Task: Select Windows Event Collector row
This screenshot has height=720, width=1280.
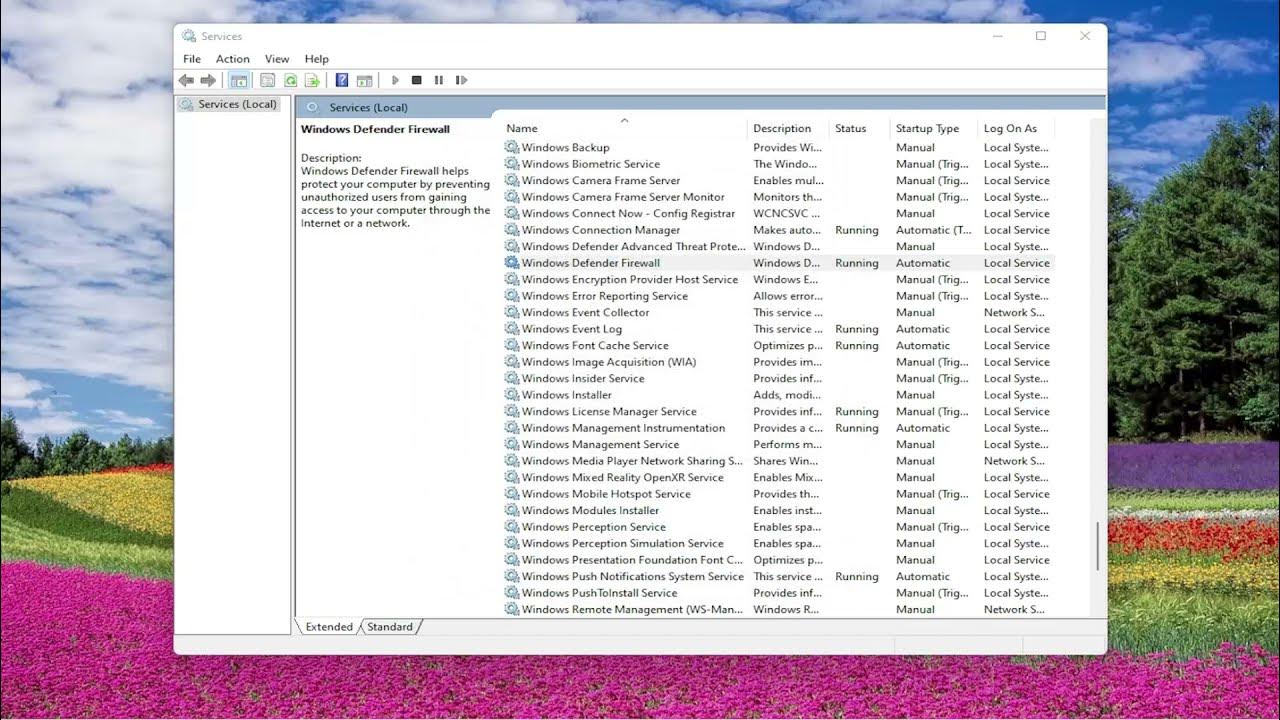Action: click(778, 312)
